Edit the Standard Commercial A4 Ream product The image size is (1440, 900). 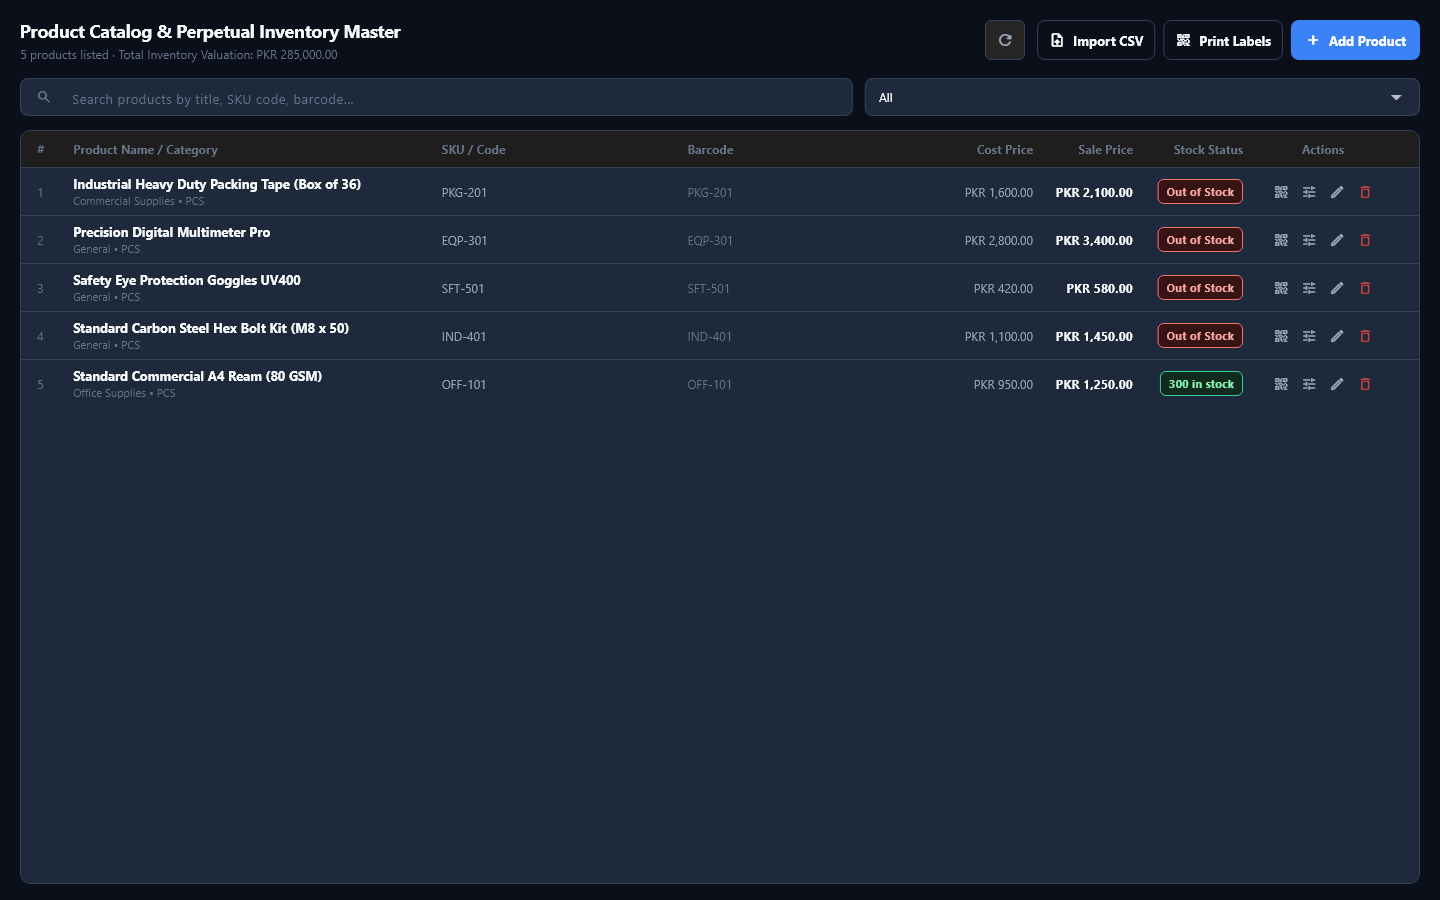1337,384
